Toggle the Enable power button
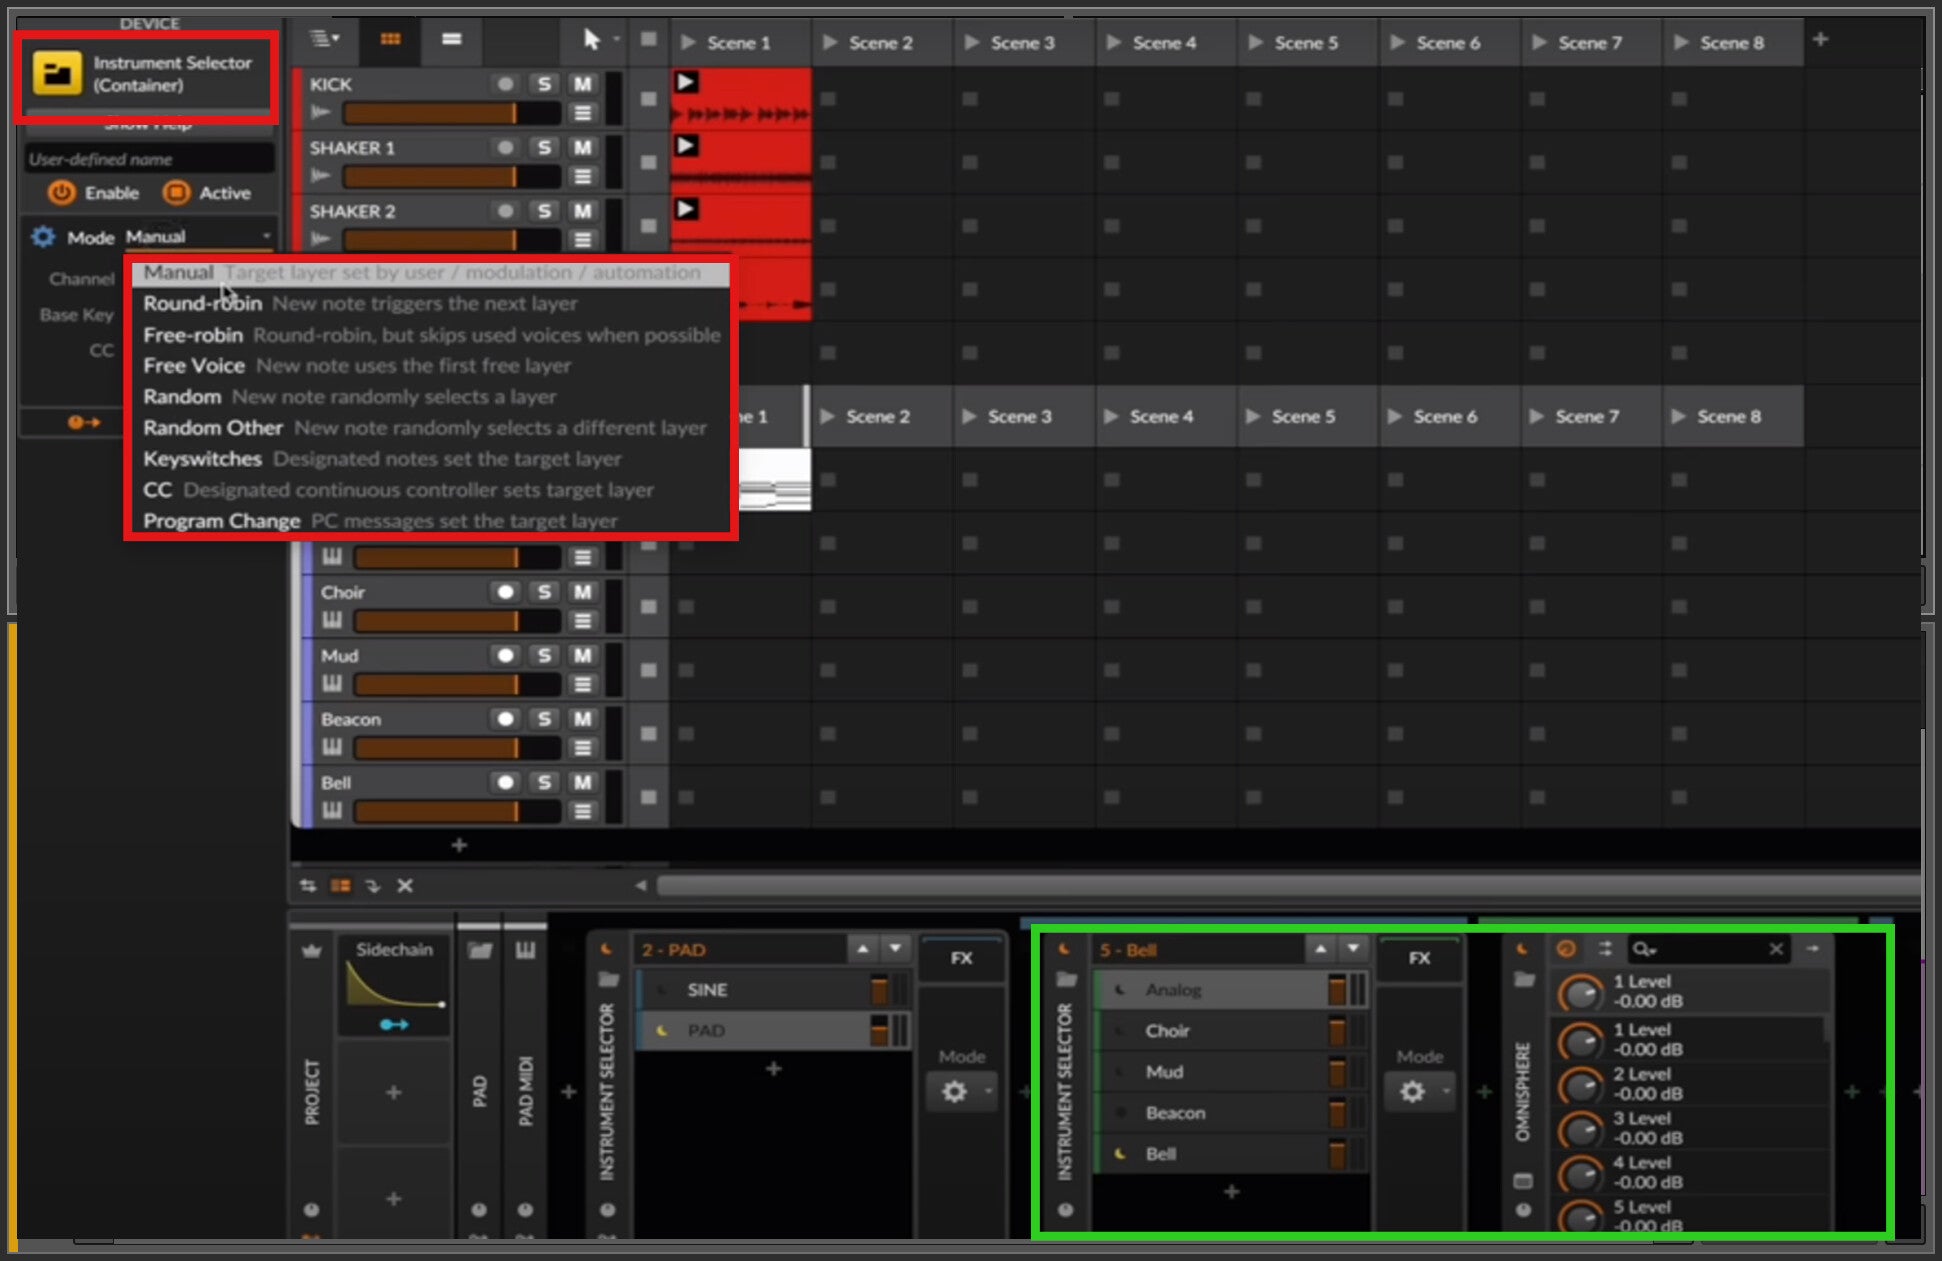Viewport: 1942px width, 1261px height. coord(62,192)
